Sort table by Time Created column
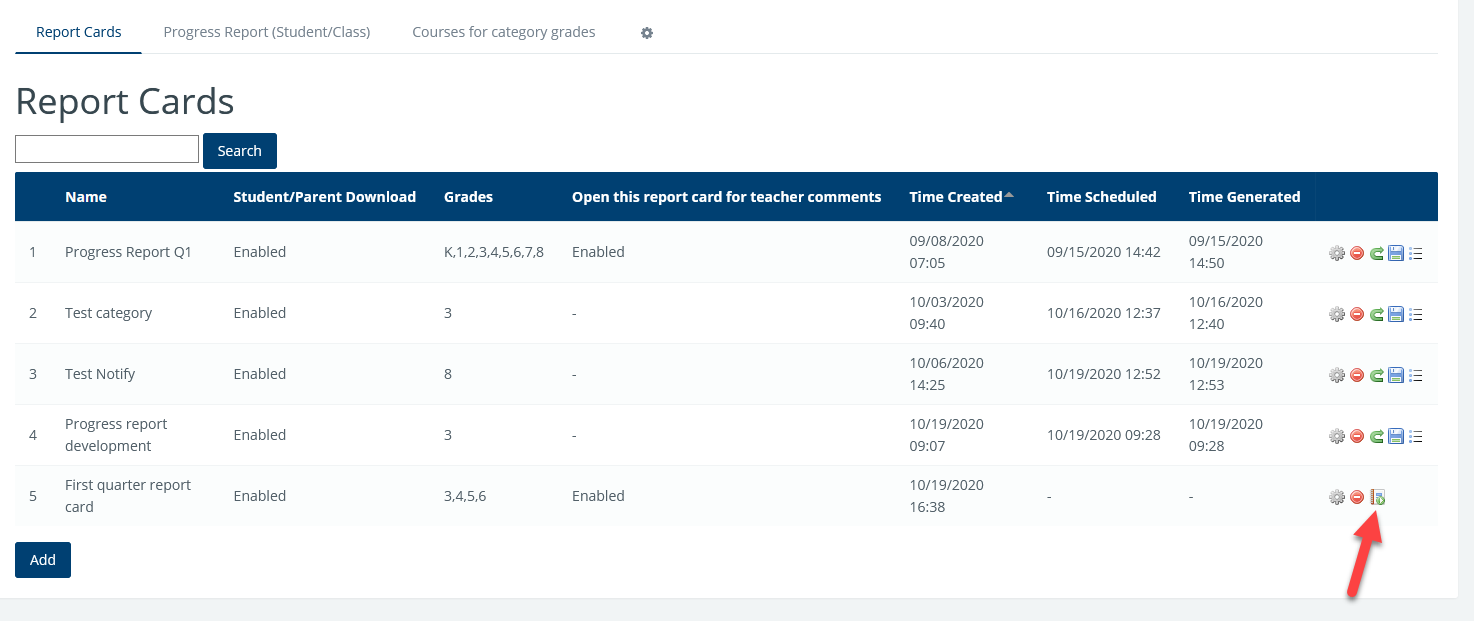This screenshot has width=1474, height=621. click(x=955, y=197)
